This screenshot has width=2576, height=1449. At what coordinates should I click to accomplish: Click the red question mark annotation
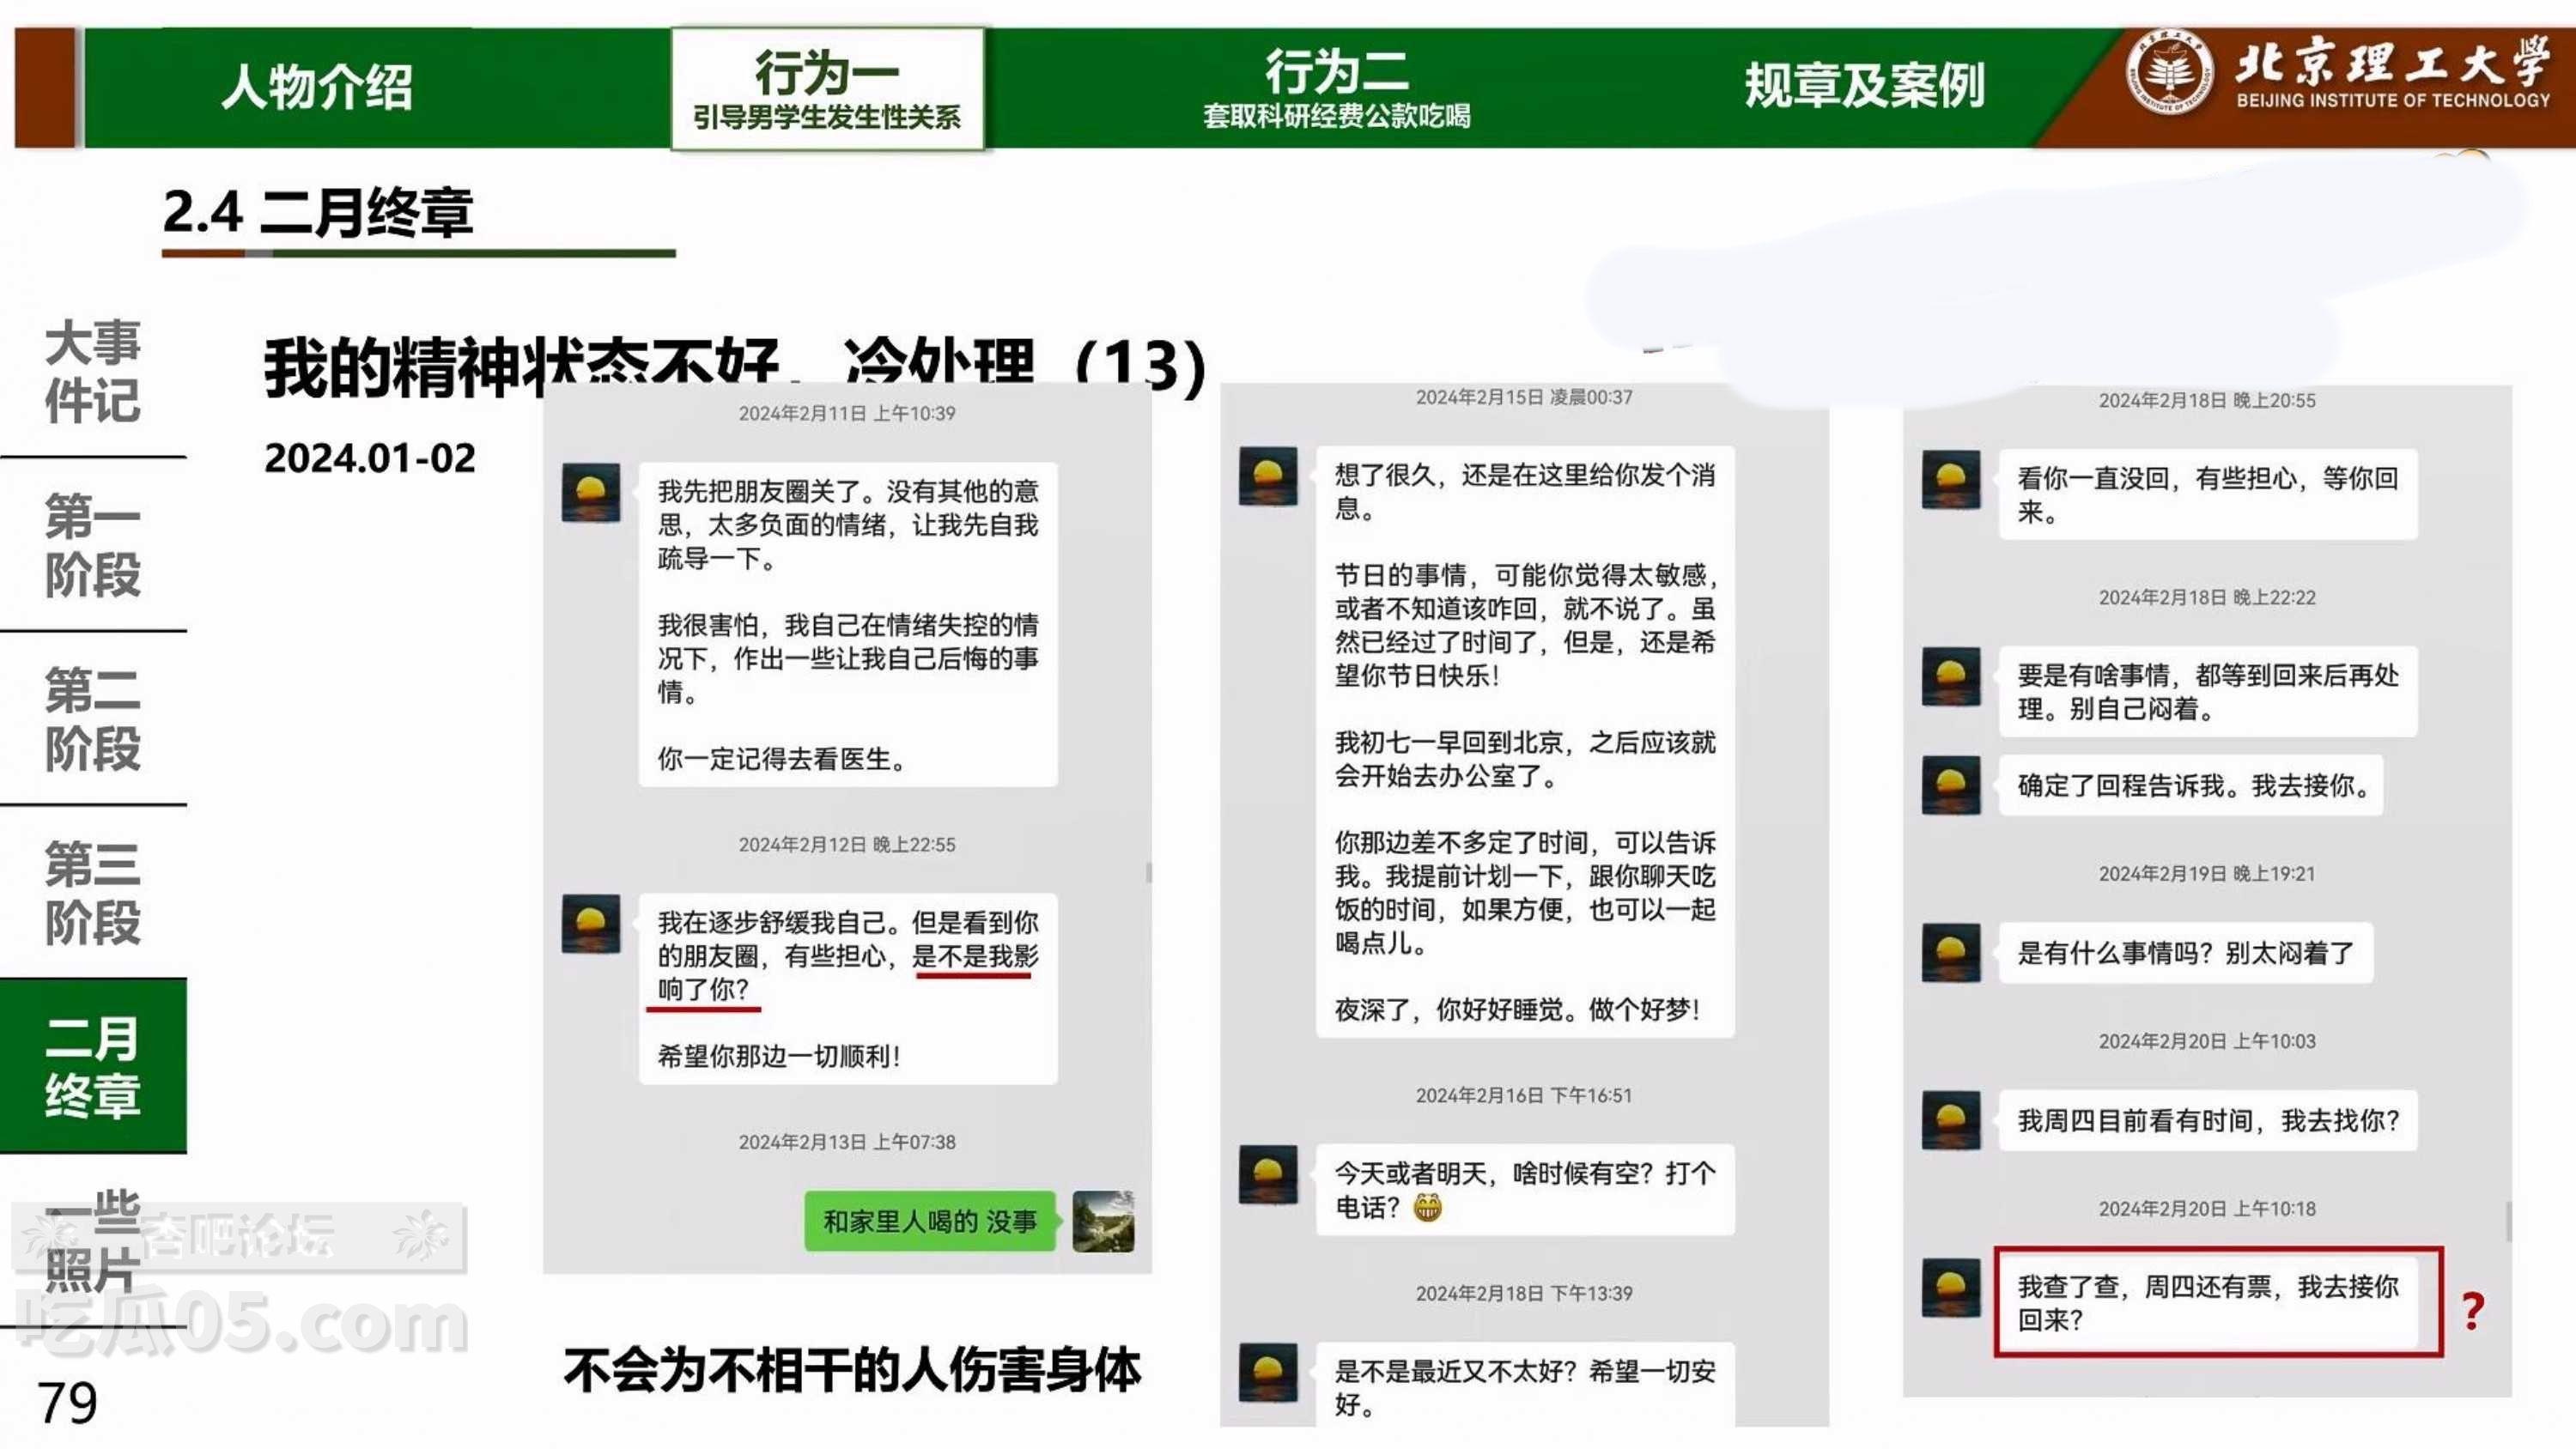2472,1311
